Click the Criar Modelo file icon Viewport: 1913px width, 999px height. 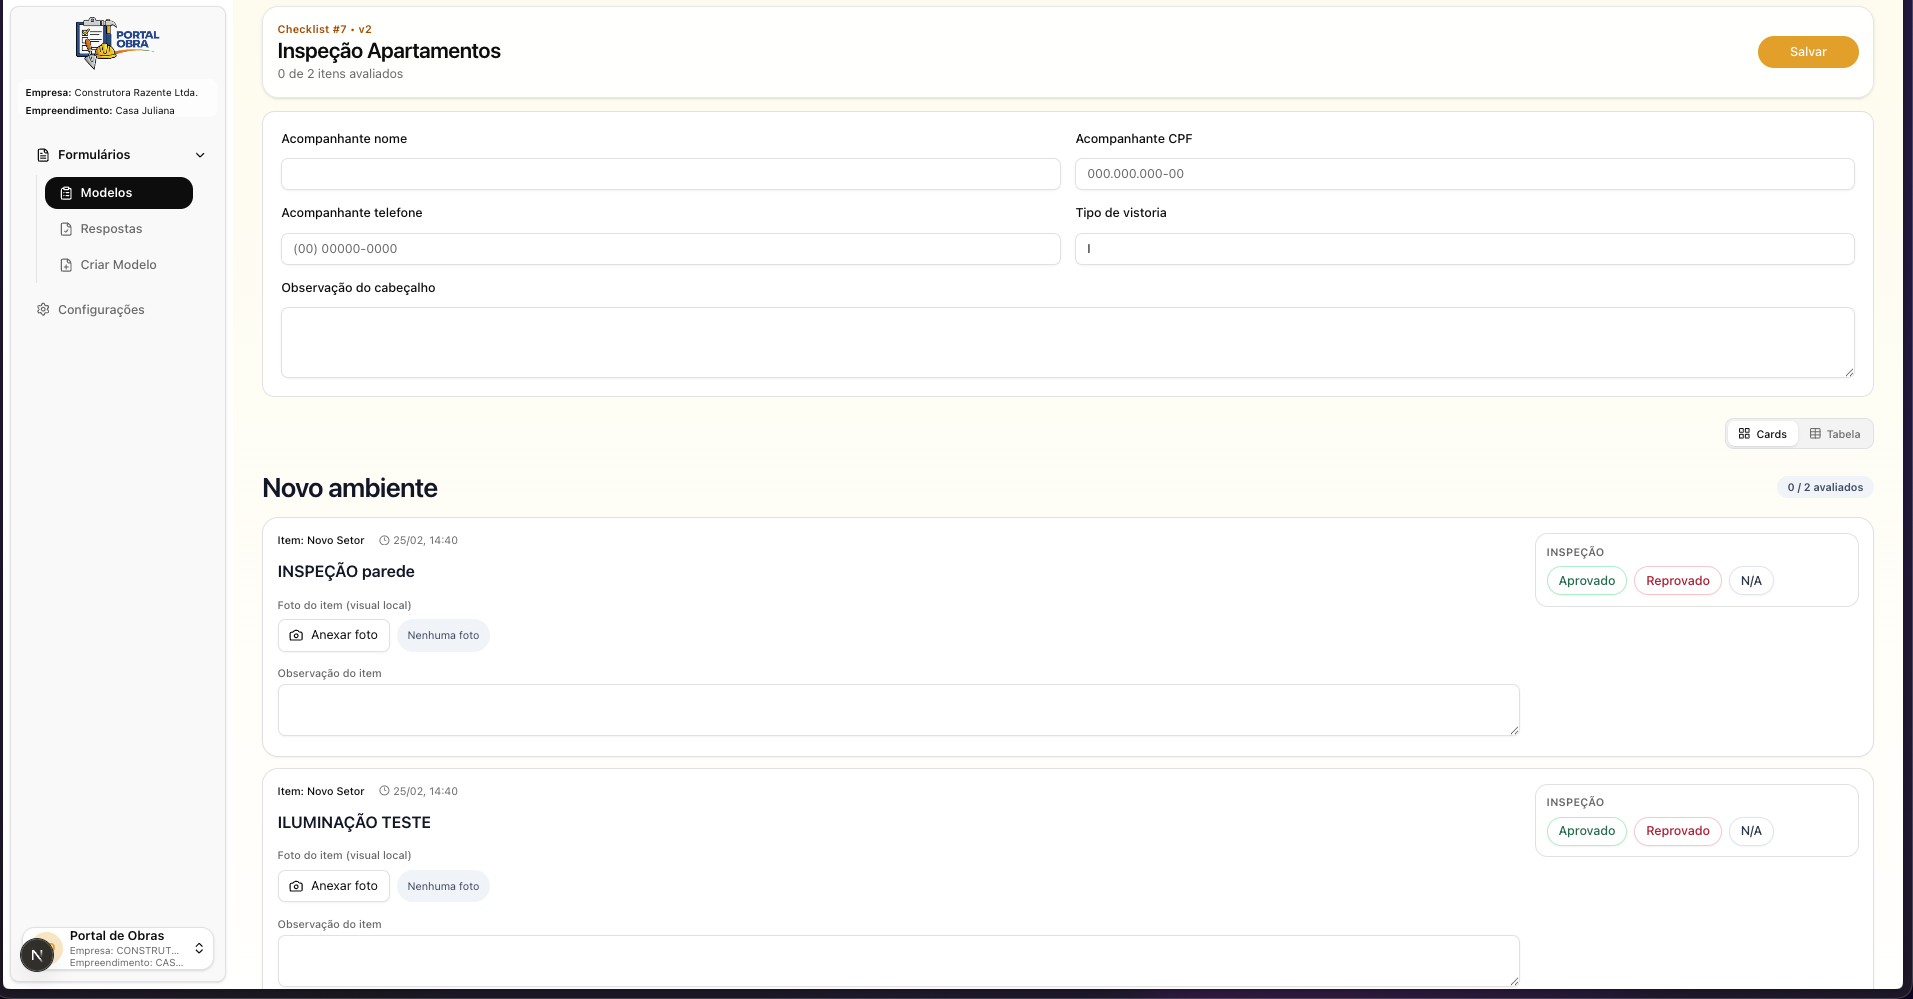pos(66,265)
